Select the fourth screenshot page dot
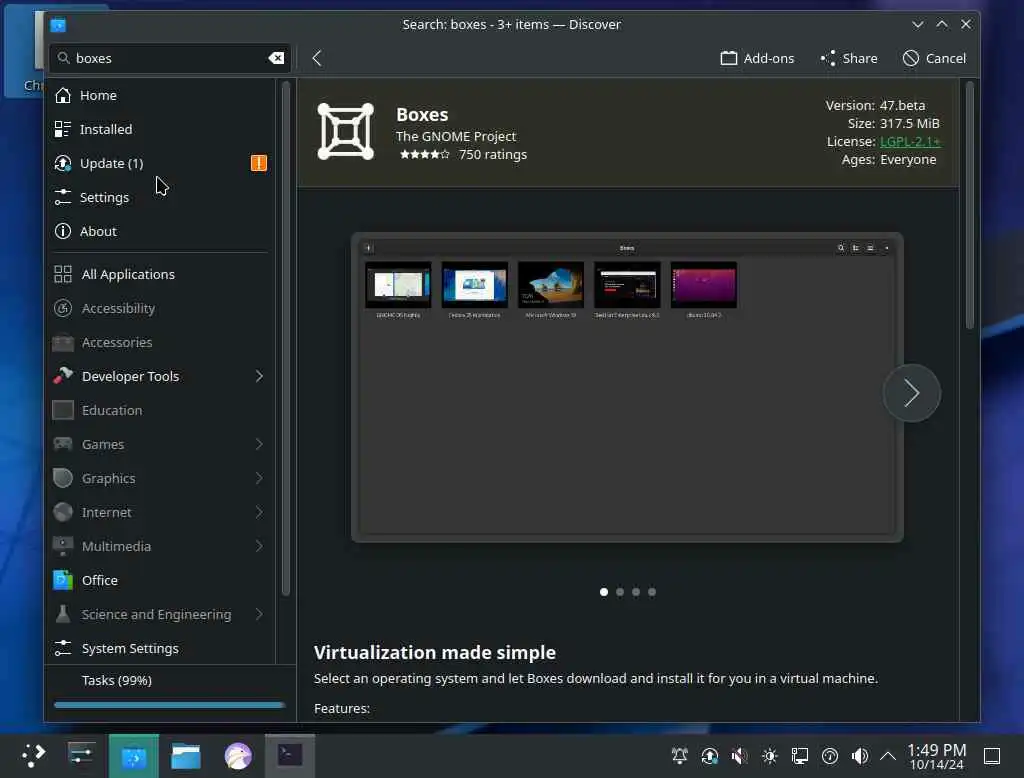 tap(652, 592)
